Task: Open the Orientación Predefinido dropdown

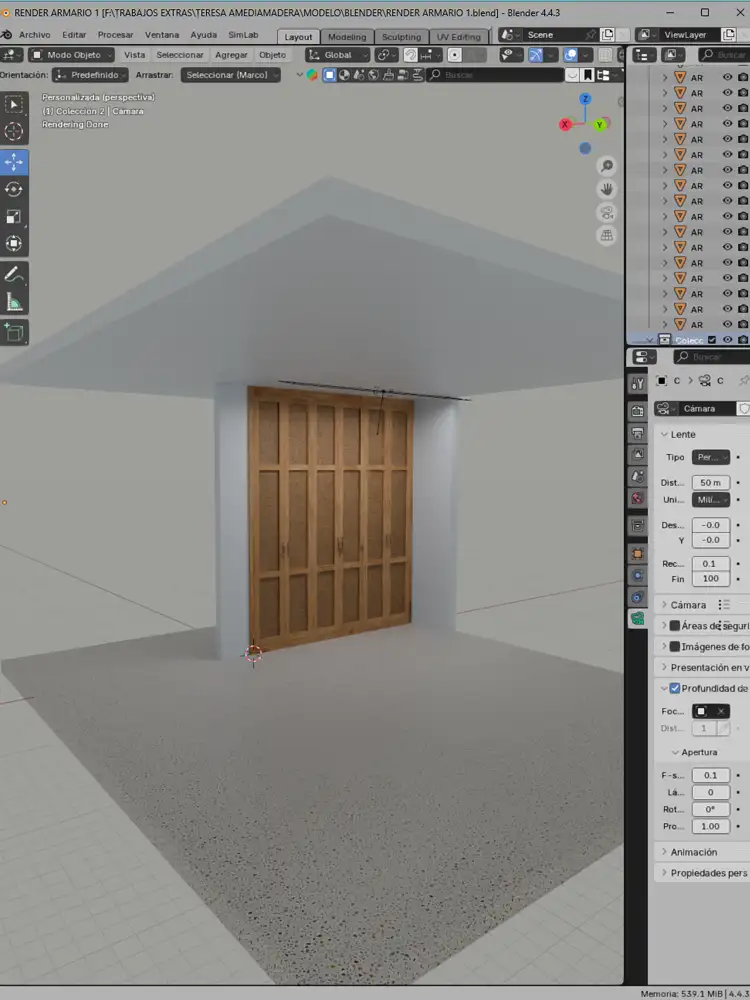Action: coord(90,75)
